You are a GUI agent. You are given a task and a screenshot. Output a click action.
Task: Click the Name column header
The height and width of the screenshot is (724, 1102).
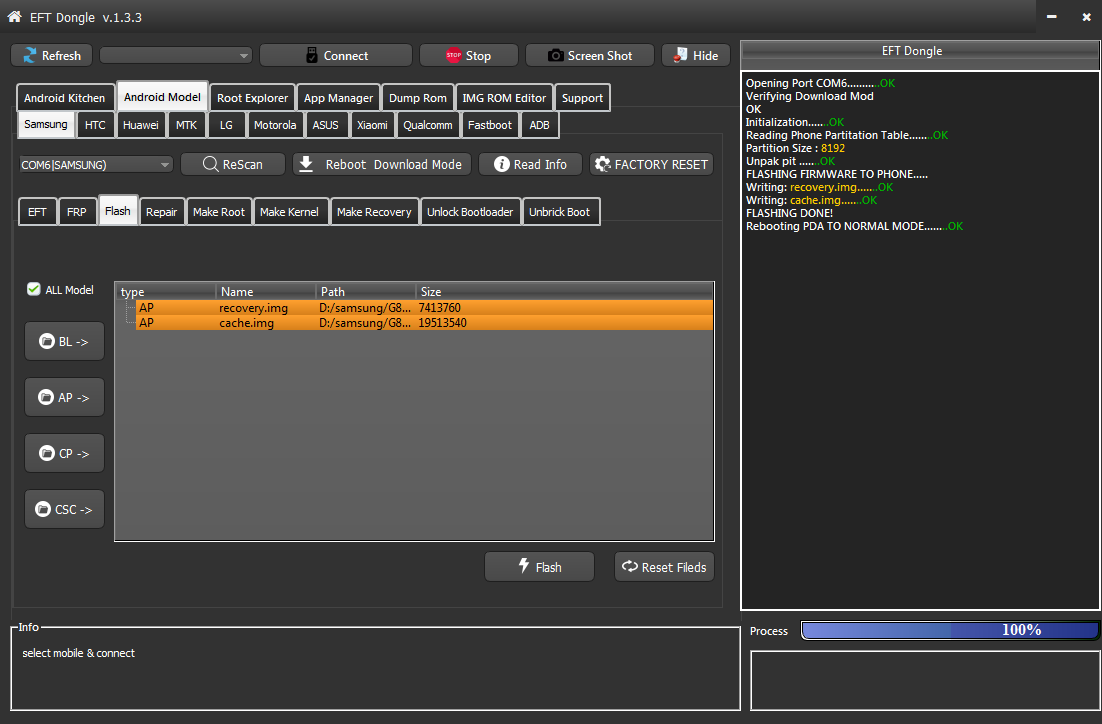pos(266,291)
